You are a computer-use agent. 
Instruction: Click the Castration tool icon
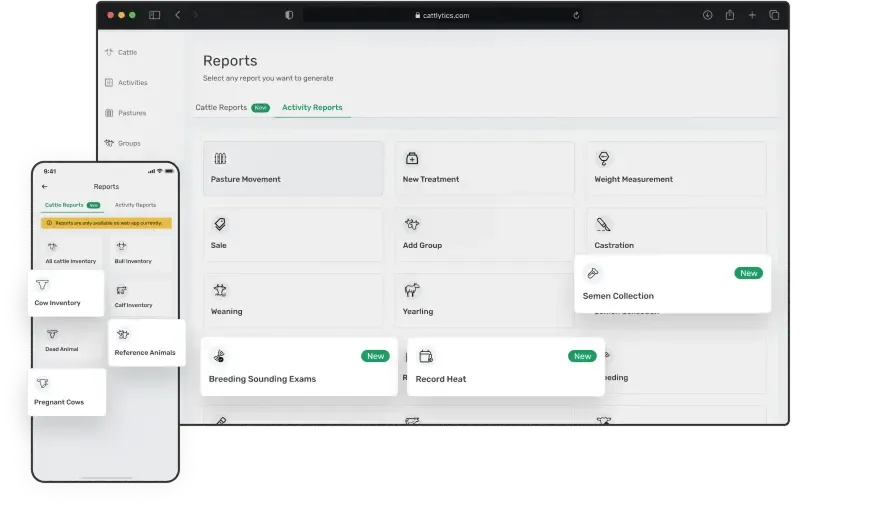[603, 225]
